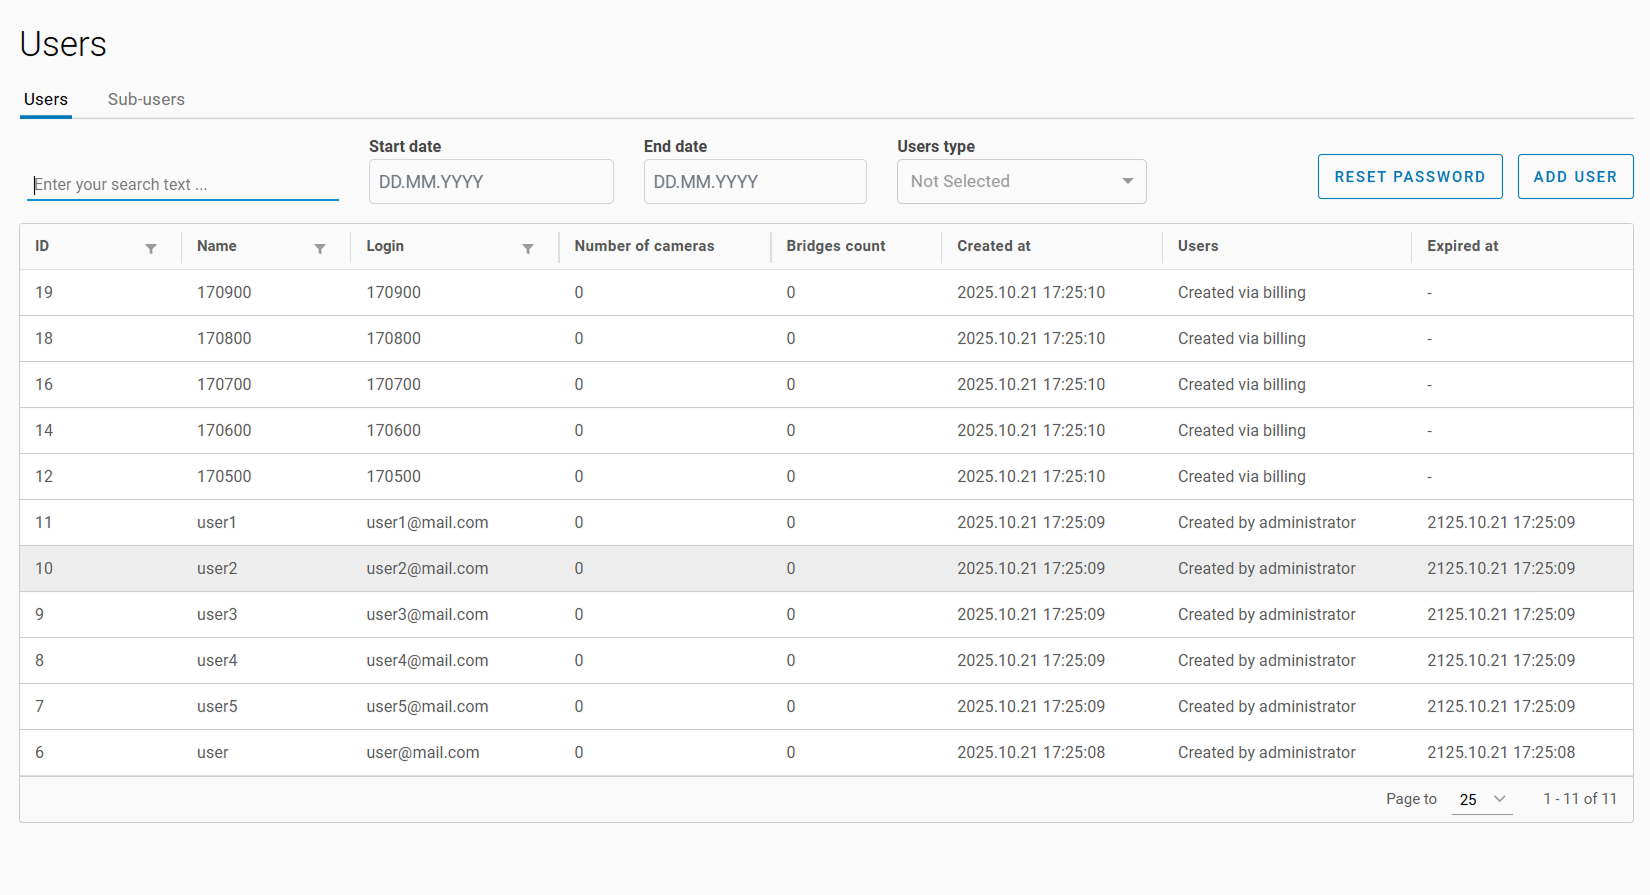This screenshot has height=895, width=1650.
Task: Click the ID column filter icon
Action: pyautogui.click(x=151, y=248)
